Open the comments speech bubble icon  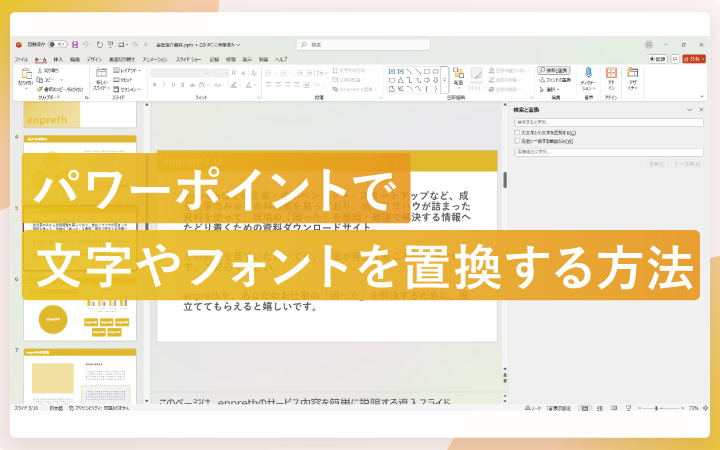pyautogui.click(x=675, y=59)
